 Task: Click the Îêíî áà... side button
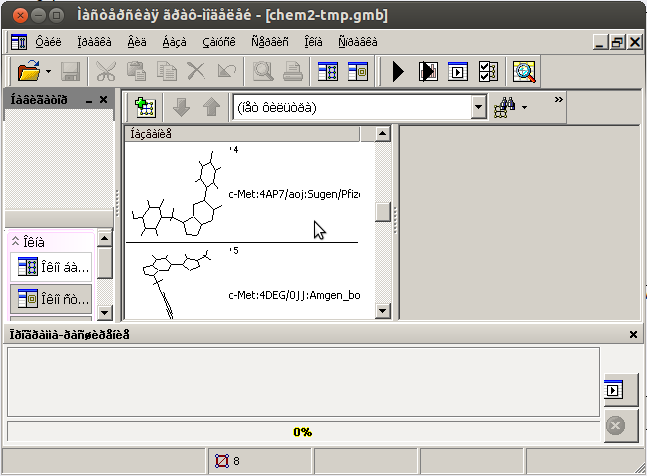tap(51, 267)
